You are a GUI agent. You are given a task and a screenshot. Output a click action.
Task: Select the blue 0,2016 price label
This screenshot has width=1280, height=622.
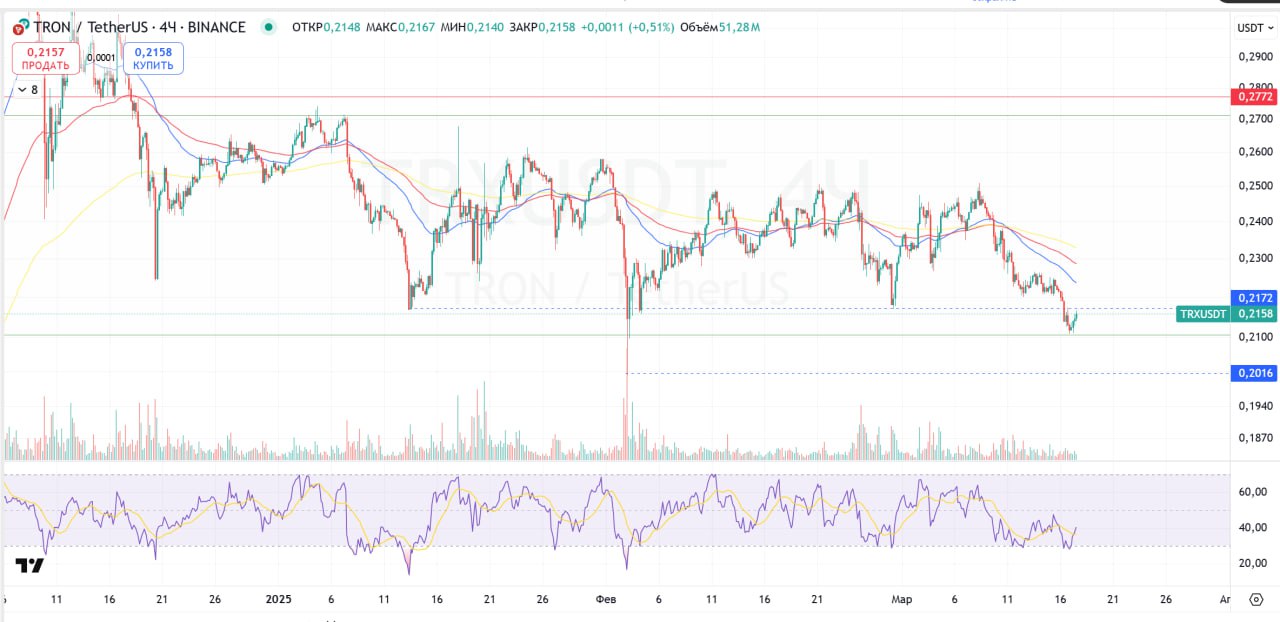[1255, 373]
